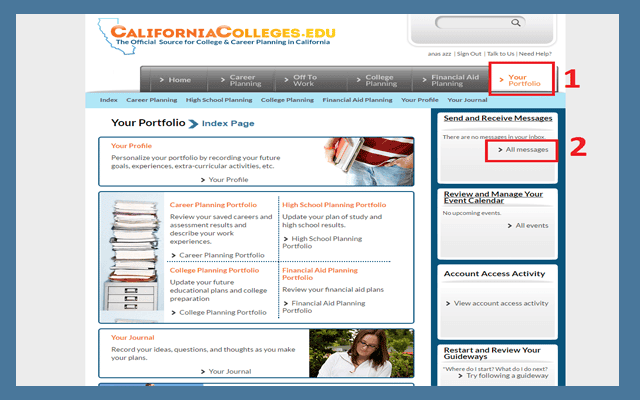The width and height of the screenshot is (640, 400).
Task: Select High School Planning in sub-navigation
Action: pos(219,100)
